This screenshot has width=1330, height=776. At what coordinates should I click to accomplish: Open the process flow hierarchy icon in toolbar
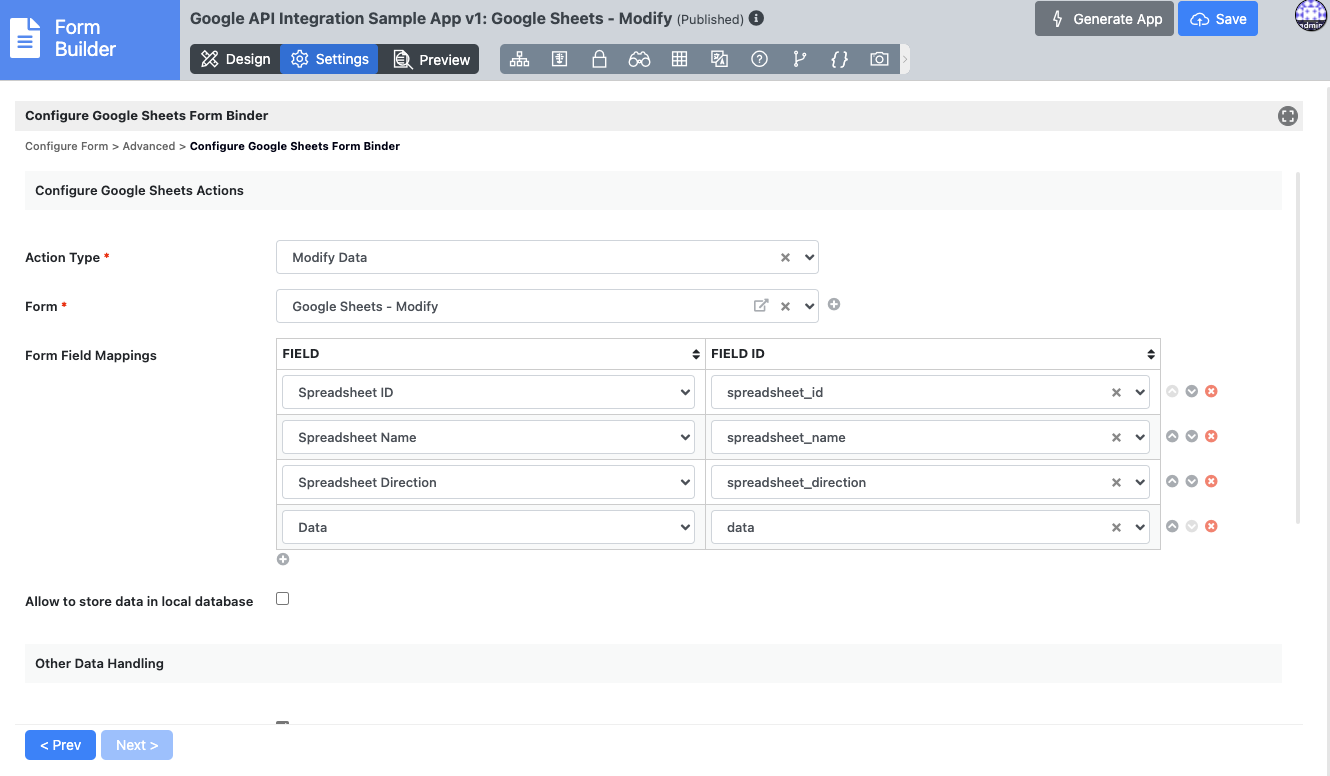(519, 59)
